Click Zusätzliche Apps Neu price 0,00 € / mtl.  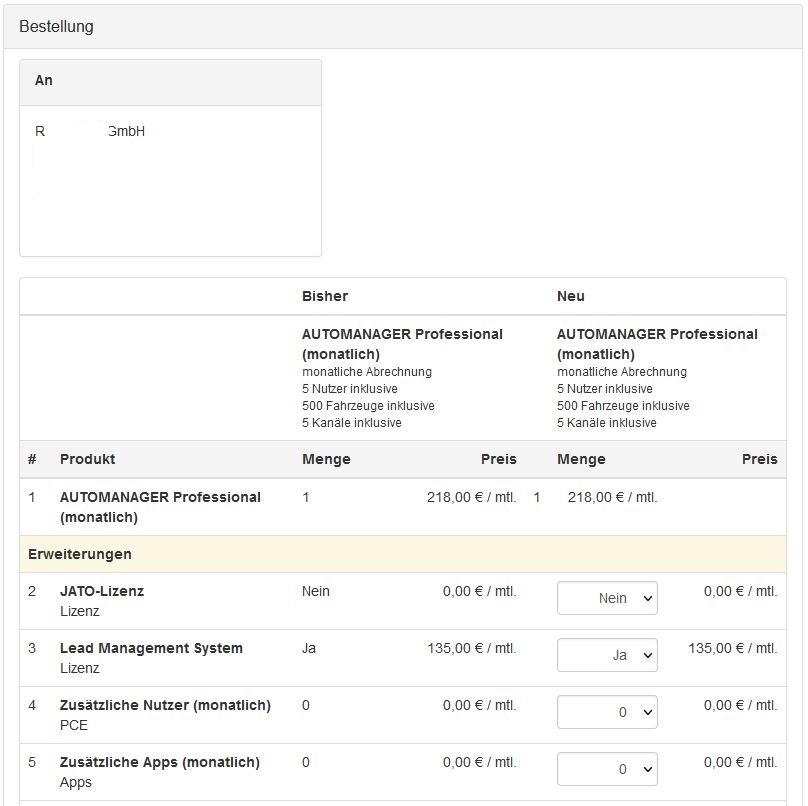[x=741, y=762]
